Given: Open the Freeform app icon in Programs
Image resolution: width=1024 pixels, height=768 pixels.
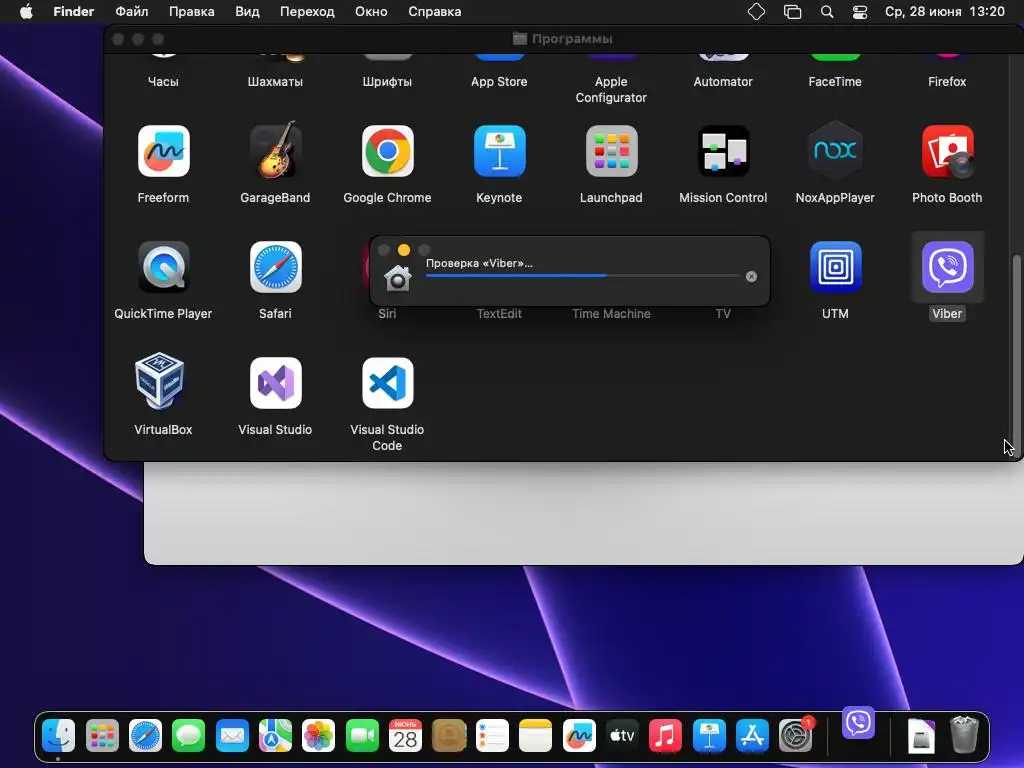Looking at the screenshot, I should click(x=163, y=151).
